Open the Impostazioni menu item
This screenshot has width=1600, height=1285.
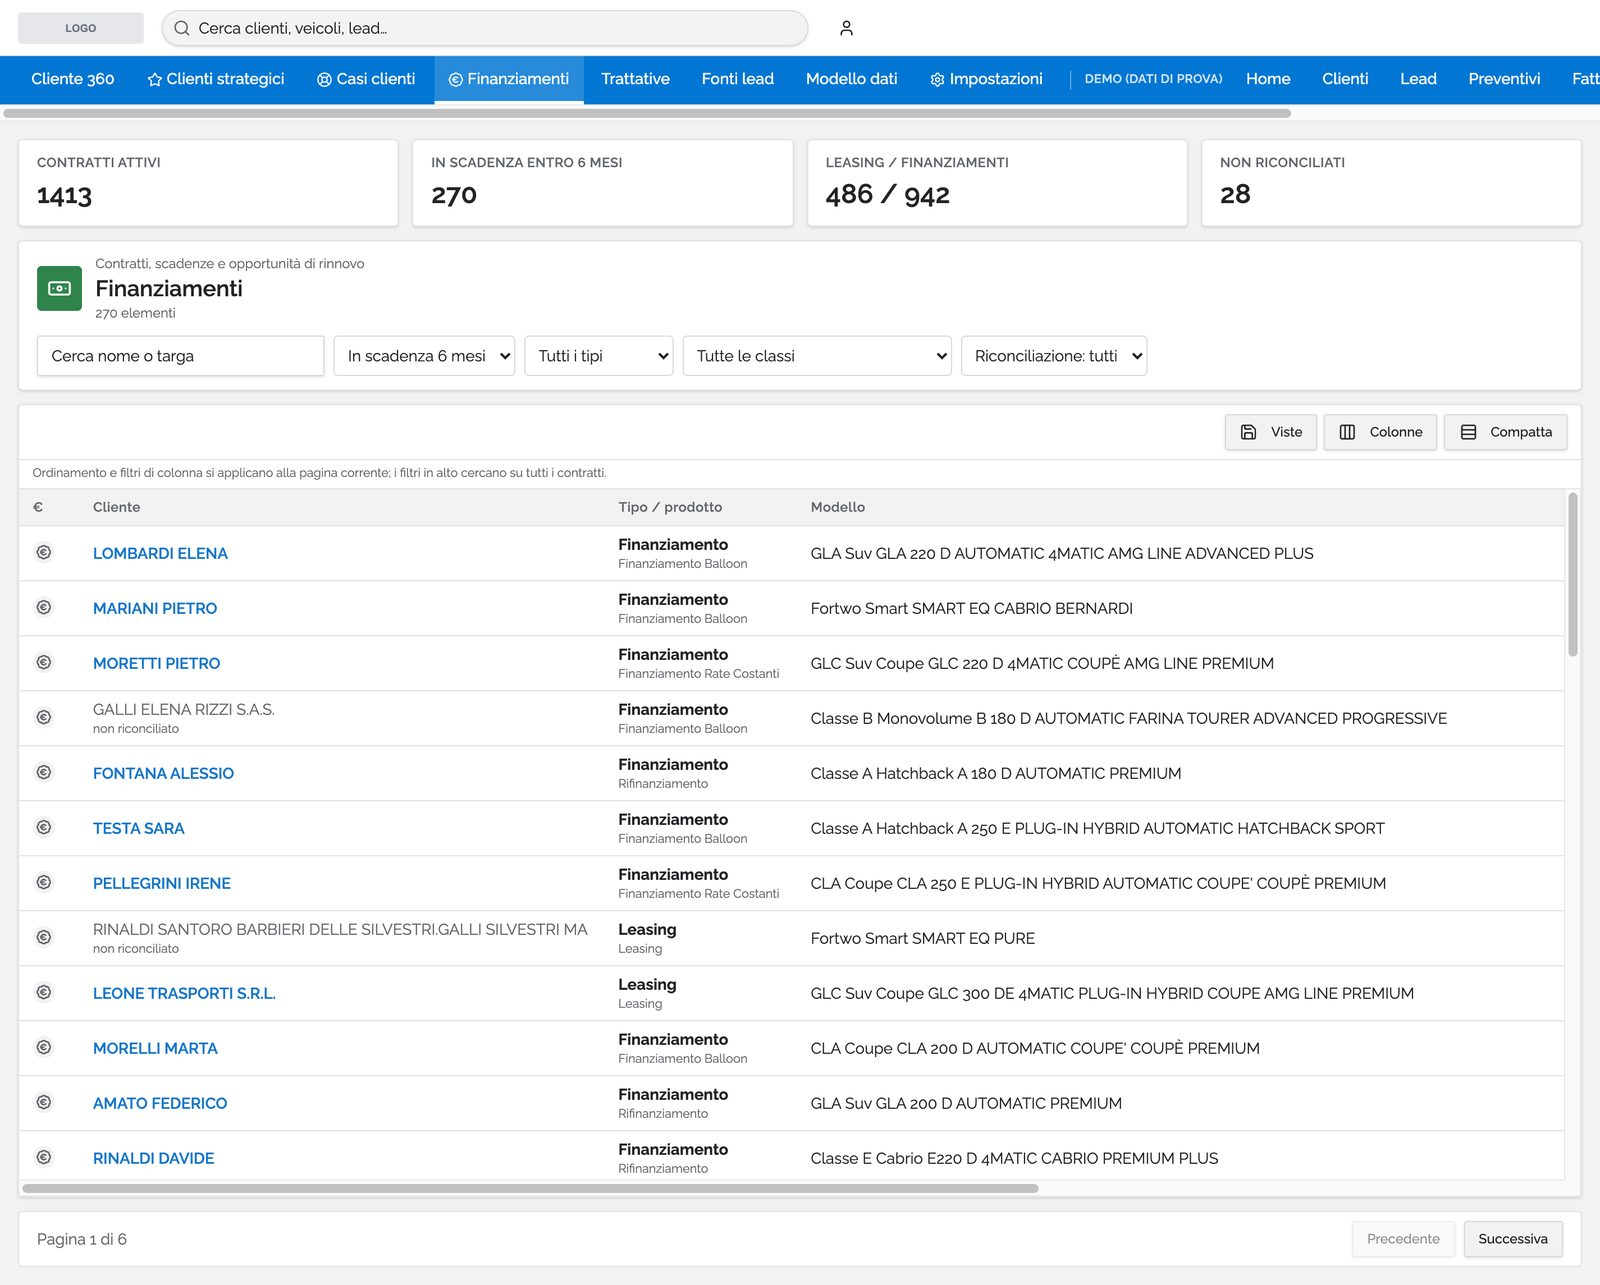(x=986, y=79)
